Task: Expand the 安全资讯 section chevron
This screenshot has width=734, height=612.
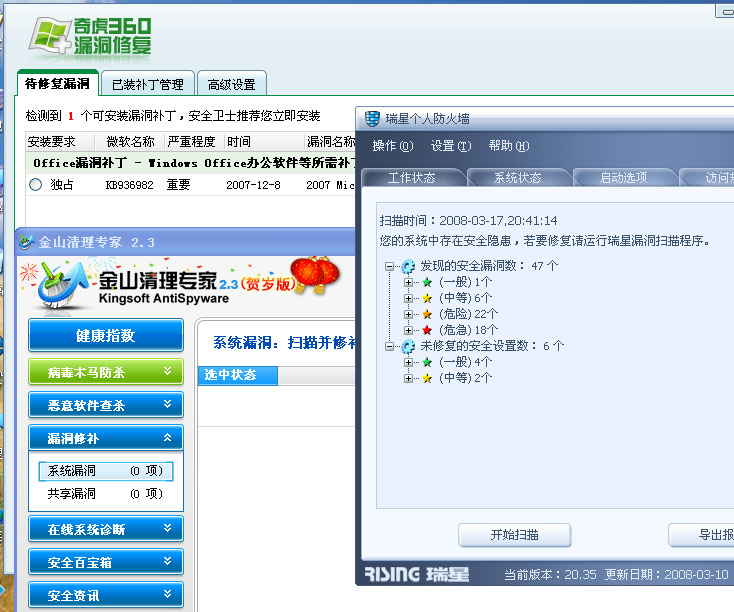Action: pyautogui.click(x=168, y=594)
